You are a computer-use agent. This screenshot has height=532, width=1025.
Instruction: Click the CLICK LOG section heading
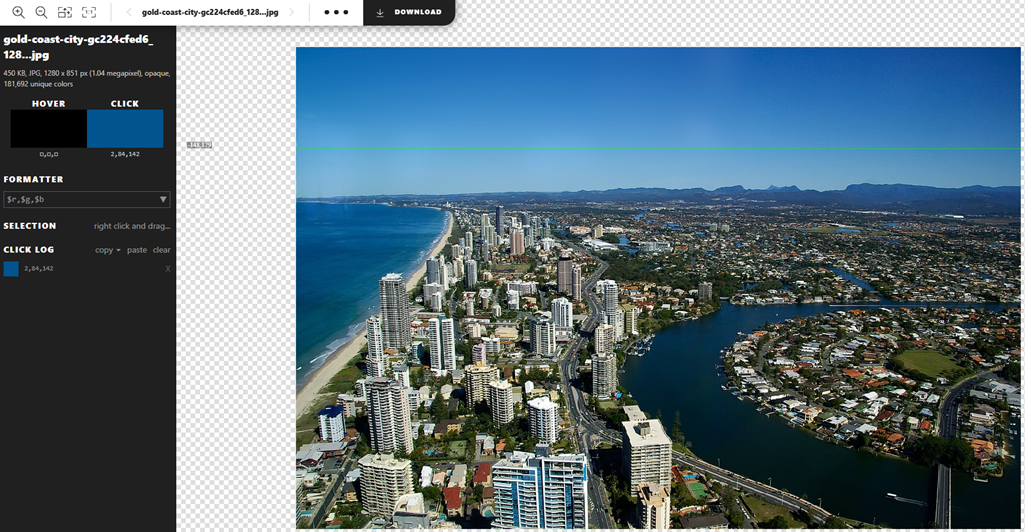(29, 250)
